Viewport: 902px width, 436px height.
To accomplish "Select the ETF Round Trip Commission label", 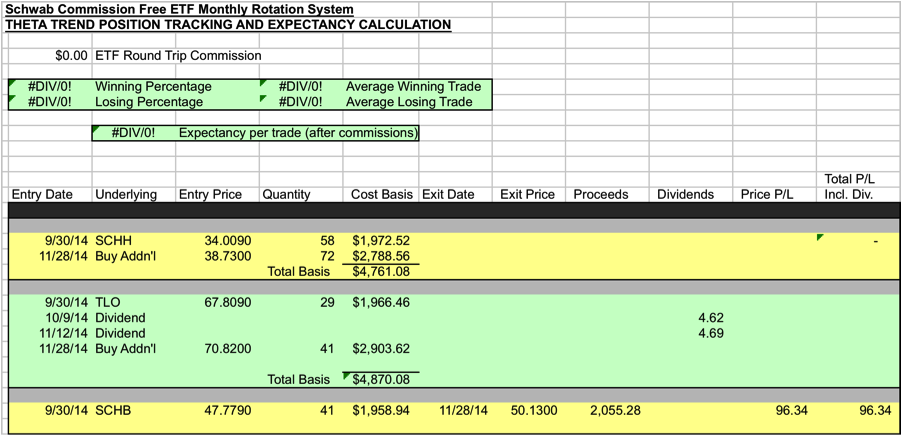I will click(x=178, y=56).
